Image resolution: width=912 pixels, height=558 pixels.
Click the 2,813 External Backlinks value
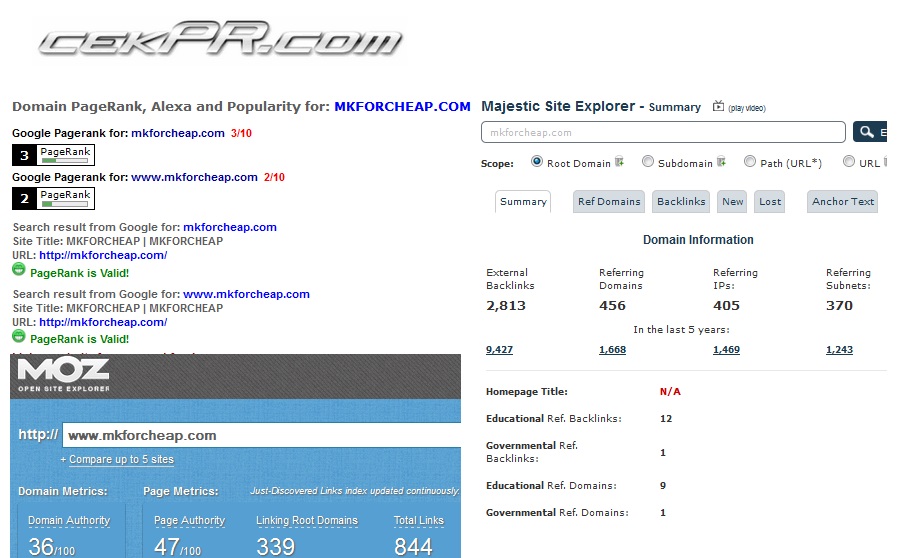505,305
